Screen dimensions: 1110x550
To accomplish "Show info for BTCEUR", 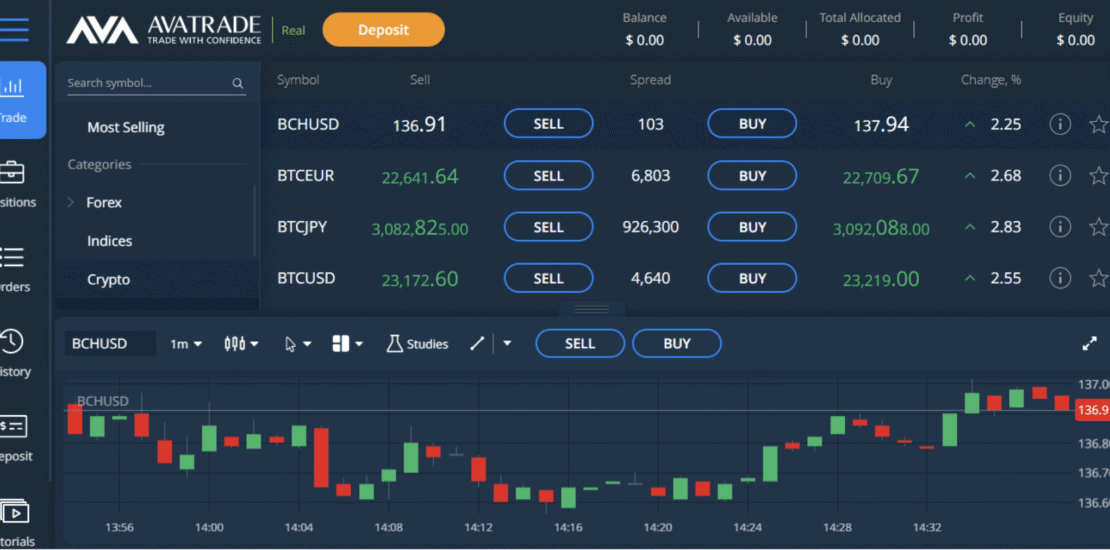I will point(1060,176).
